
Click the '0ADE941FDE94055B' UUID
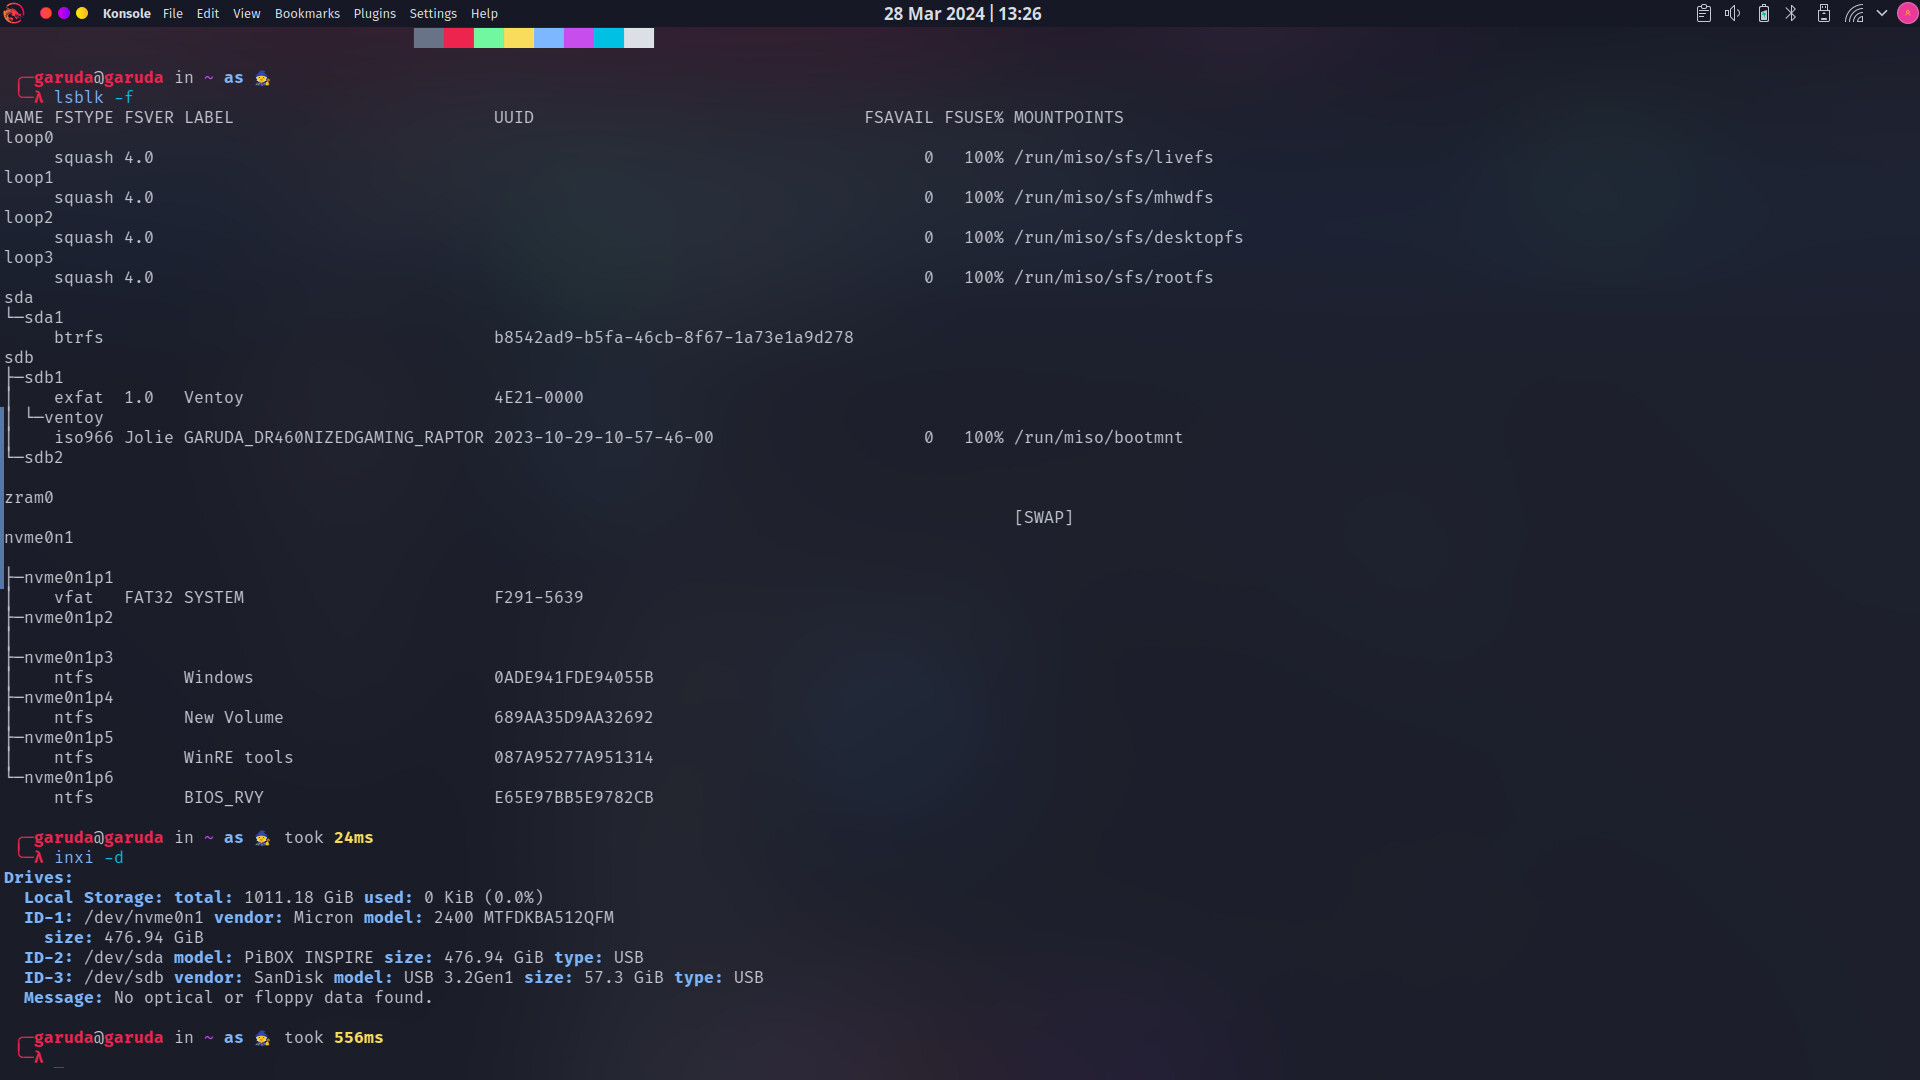coord(573,677)
